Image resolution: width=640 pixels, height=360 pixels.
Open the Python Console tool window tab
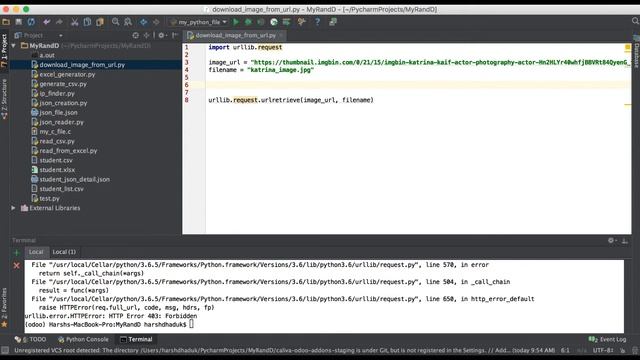83,339
